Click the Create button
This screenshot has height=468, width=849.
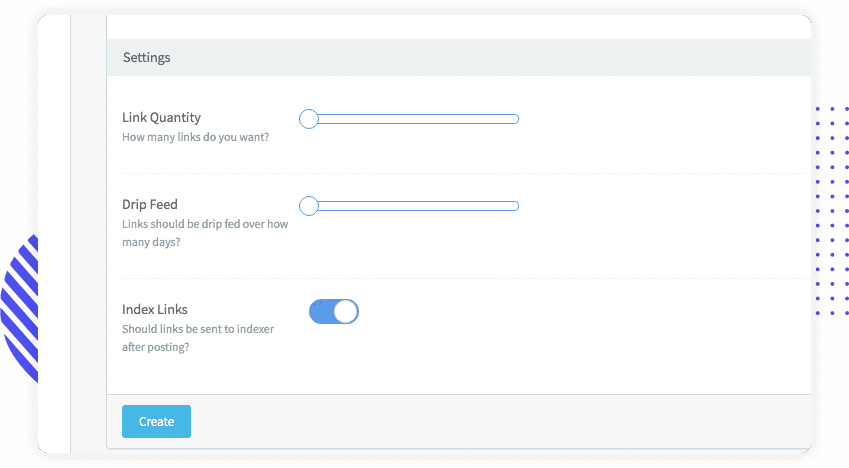(x=156, y=421)
